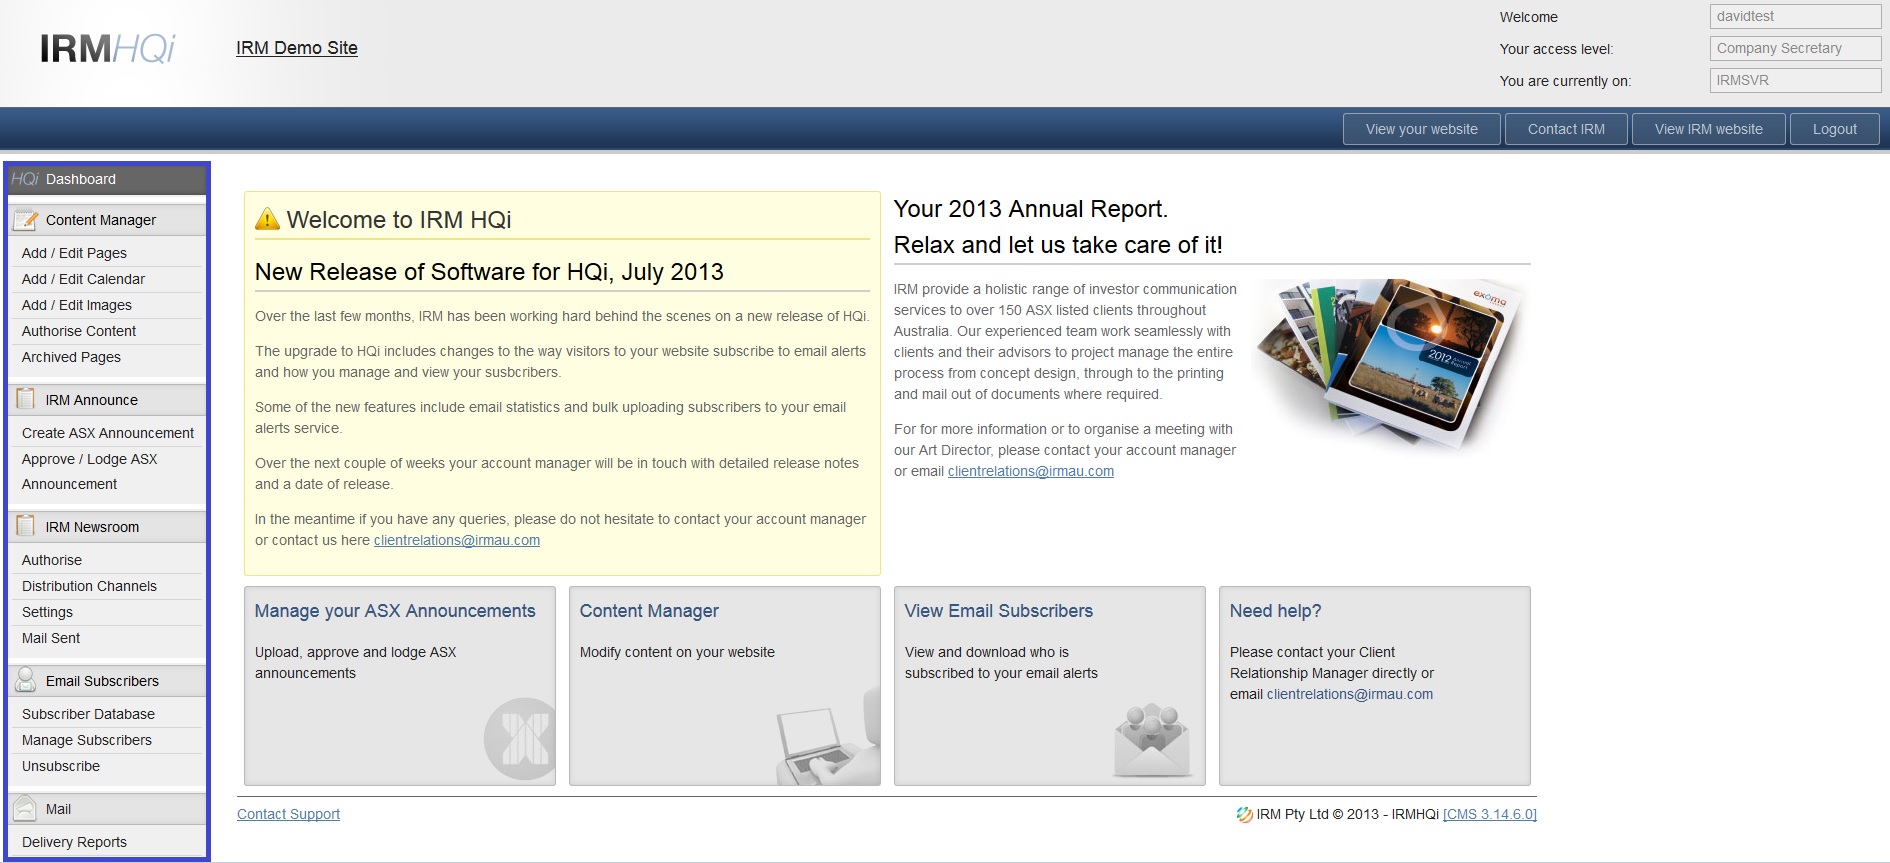The image size is (1890, 863).
Task: Open the Email Subscribers section header
Action: point(107,680)
